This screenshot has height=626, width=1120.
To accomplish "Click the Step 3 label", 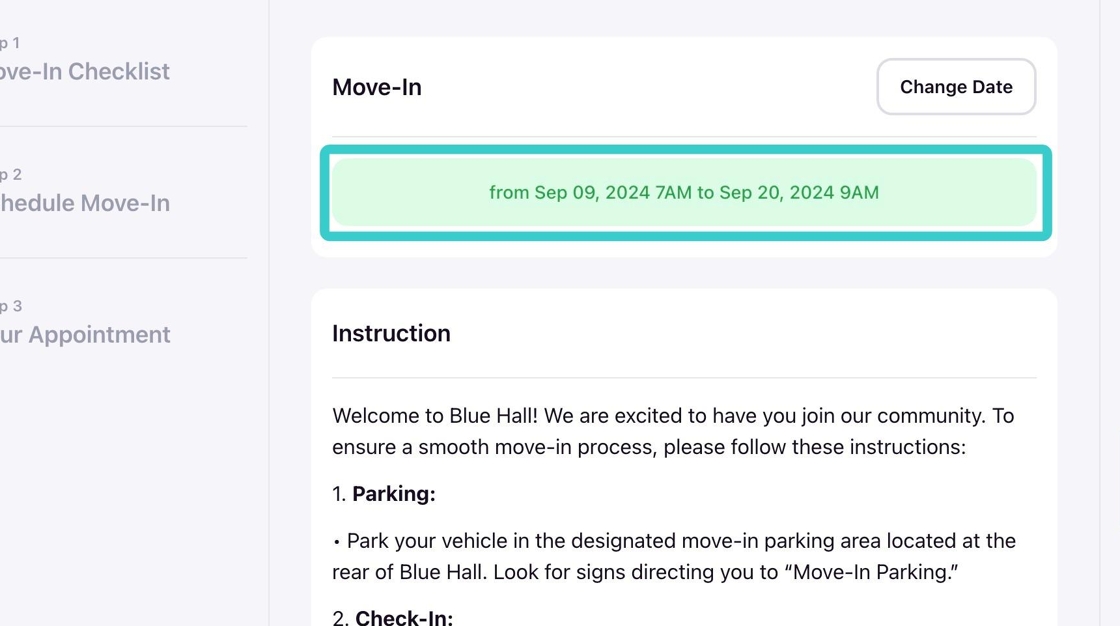I will pos(10,306).
